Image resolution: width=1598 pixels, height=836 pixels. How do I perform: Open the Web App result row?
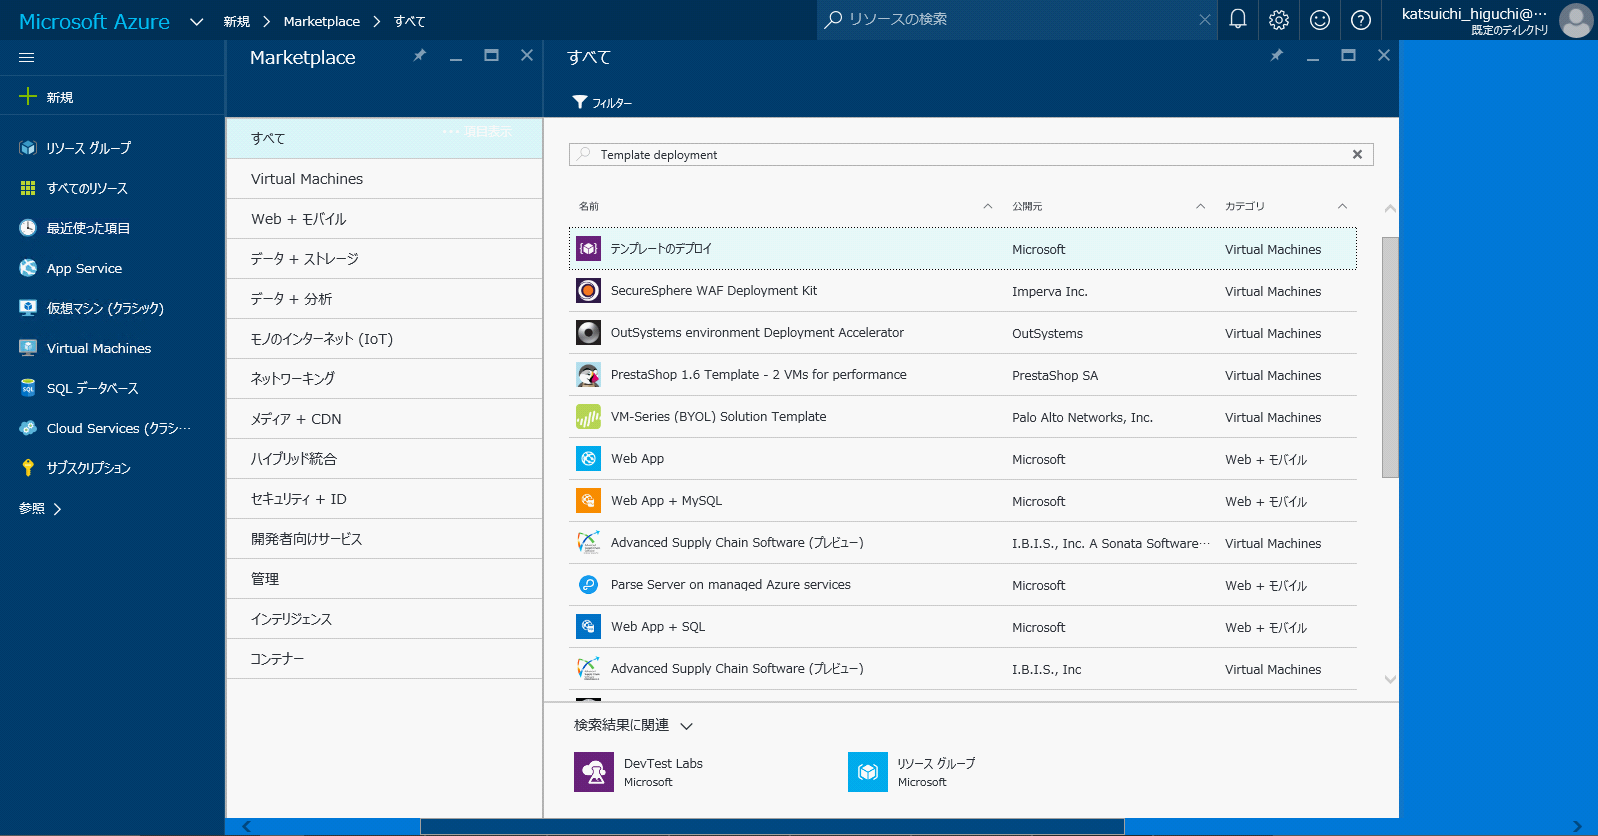(x=963, y=458)
